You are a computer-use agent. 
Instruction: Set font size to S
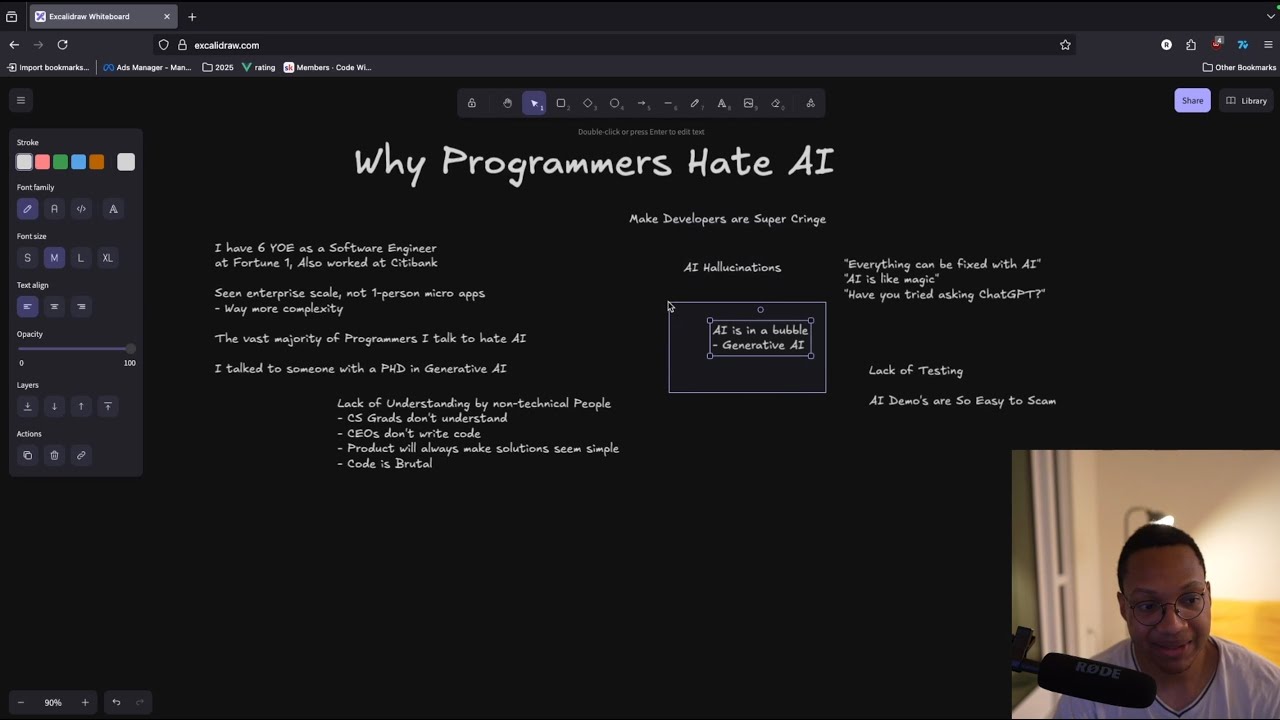pyautogui.click(x=27, y=258)
